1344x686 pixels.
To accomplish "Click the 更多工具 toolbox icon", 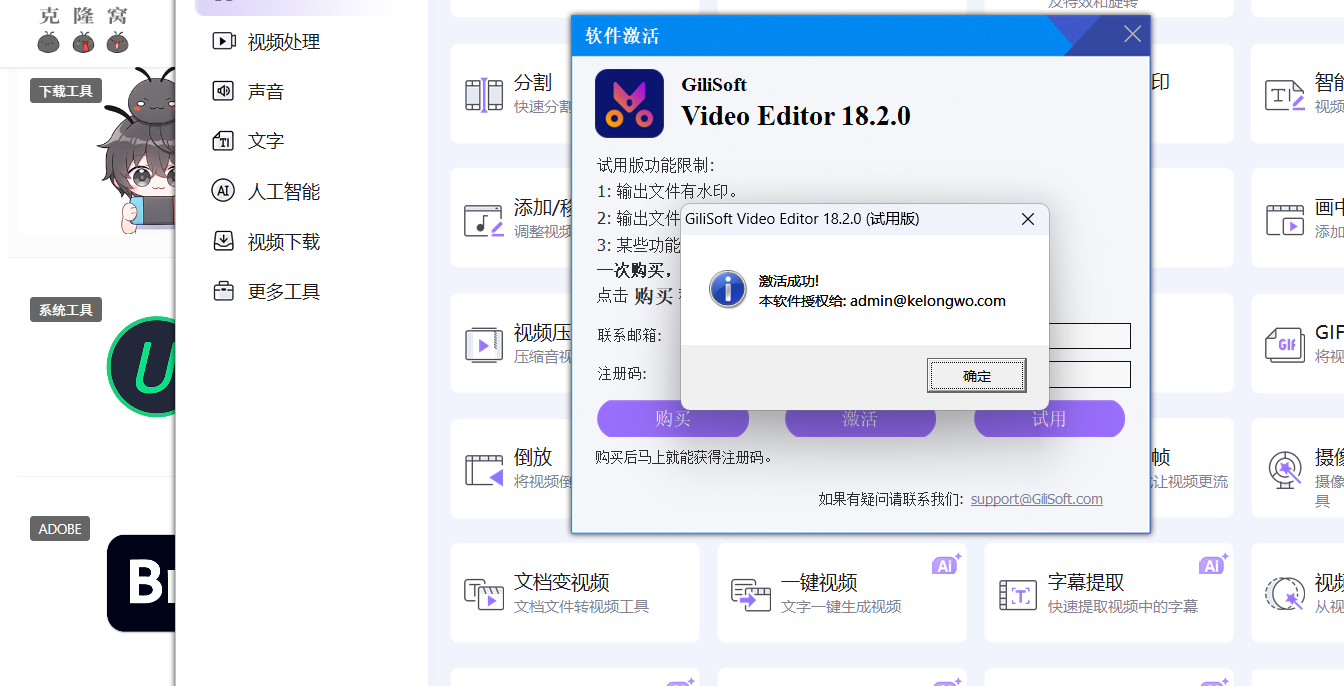I will pos(223,291).
